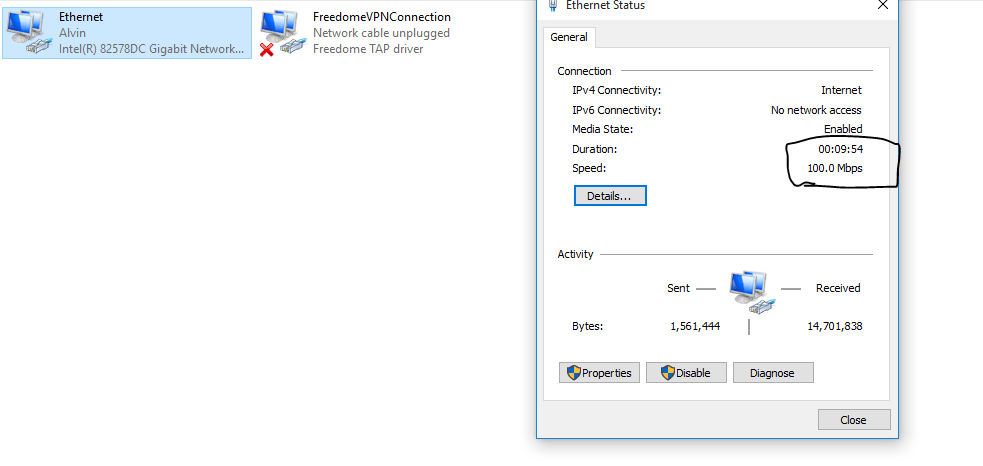Click the IPv6 "No network access" value
This screenshot has width=983, height=466.
pos(816,110)
